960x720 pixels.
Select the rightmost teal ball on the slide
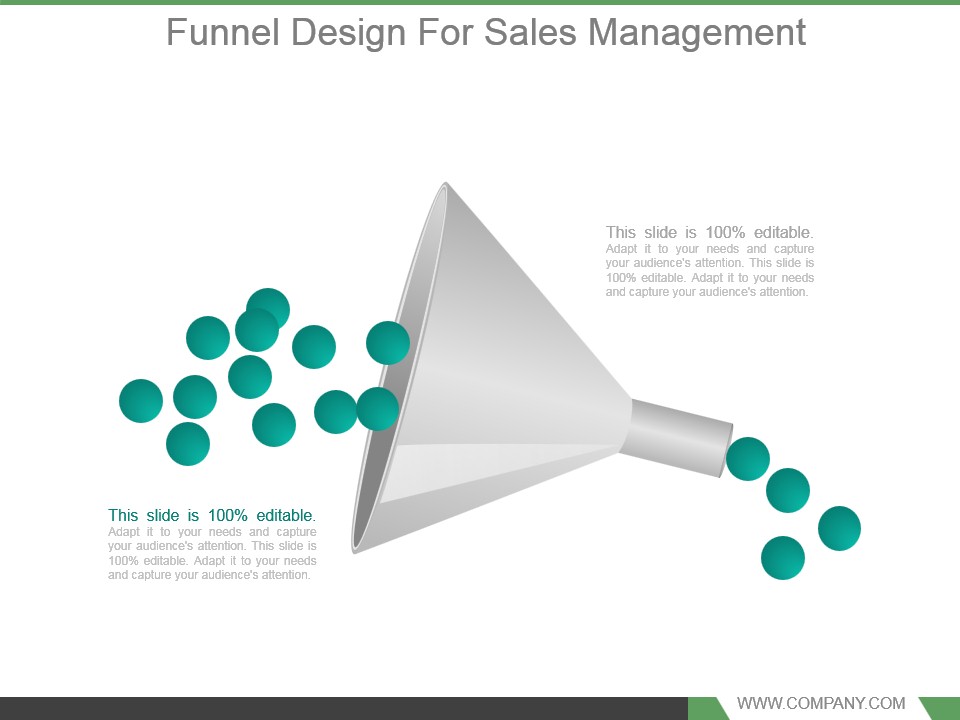[839, 528]
